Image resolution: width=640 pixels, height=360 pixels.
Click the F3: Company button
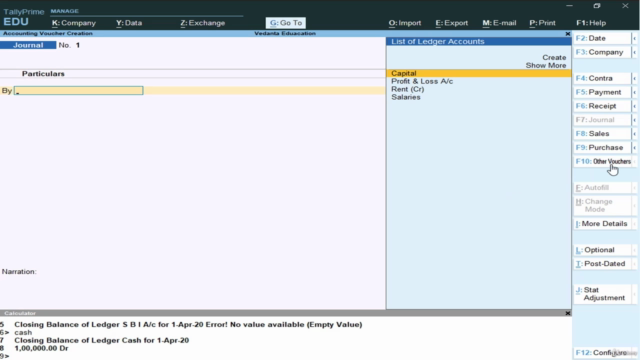coord(602,52)
